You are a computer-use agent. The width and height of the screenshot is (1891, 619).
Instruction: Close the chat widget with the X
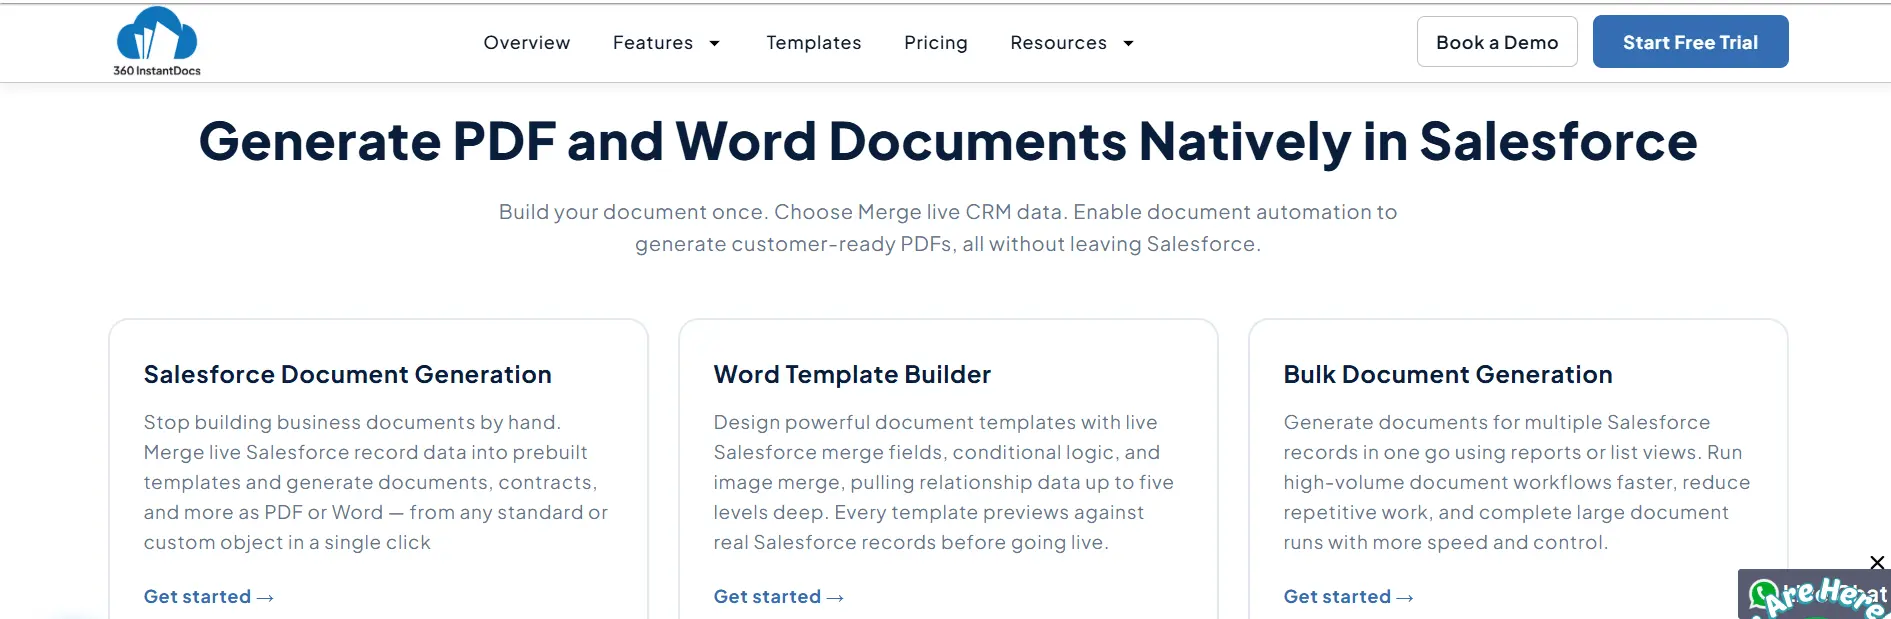point(1877,563)
